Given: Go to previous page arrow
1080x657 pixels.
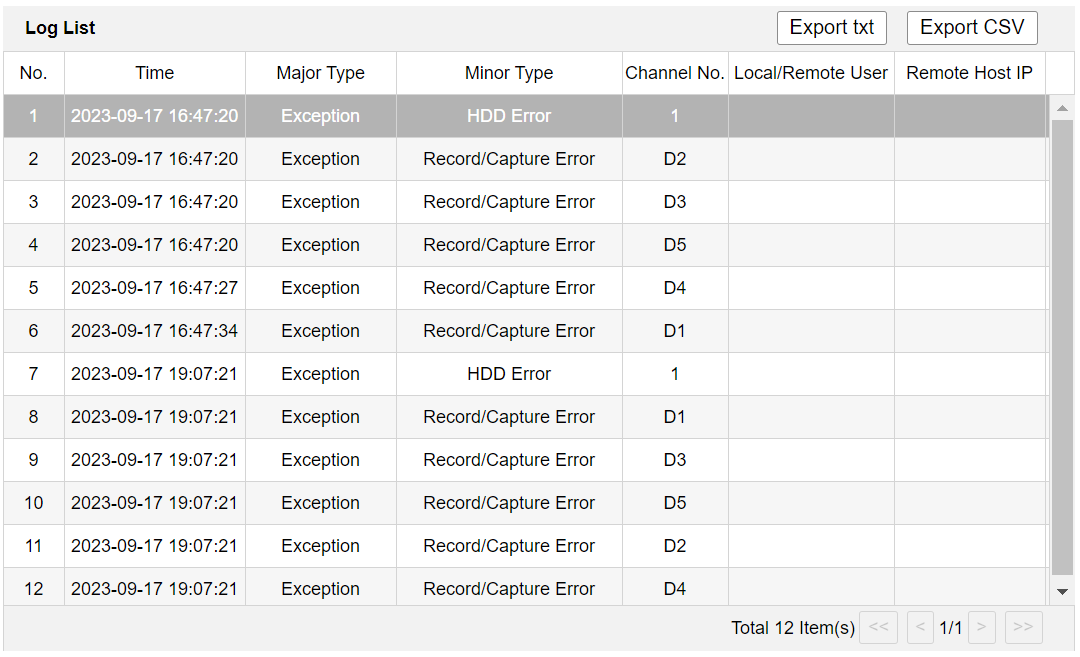Looking at the screenshot, I should click(x=920, y=627).
